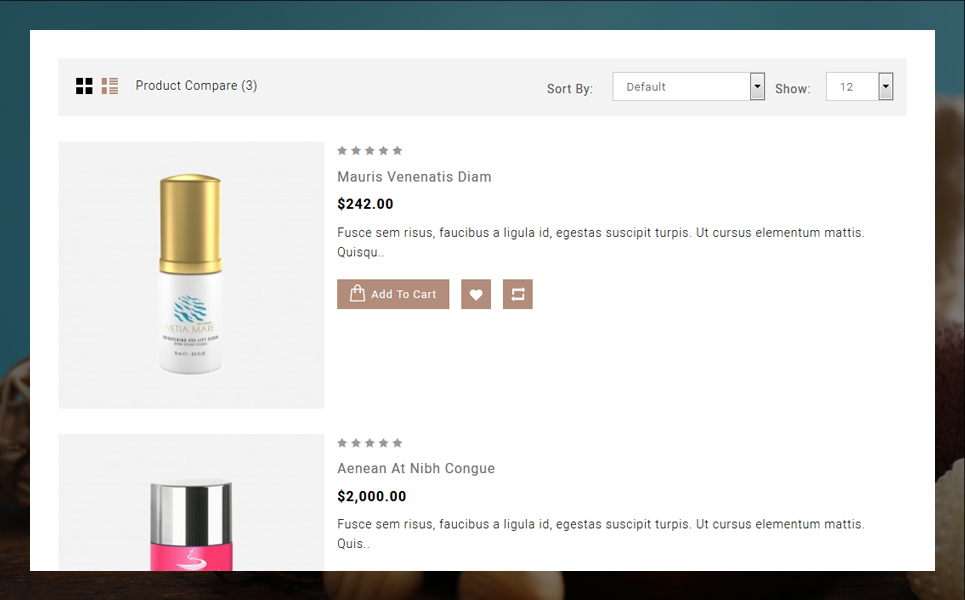The height and width of the screenshot is (600, 965).
Task: Compare Mauris Venenatis Diam product icon
Action: click(x=518, y=294)
